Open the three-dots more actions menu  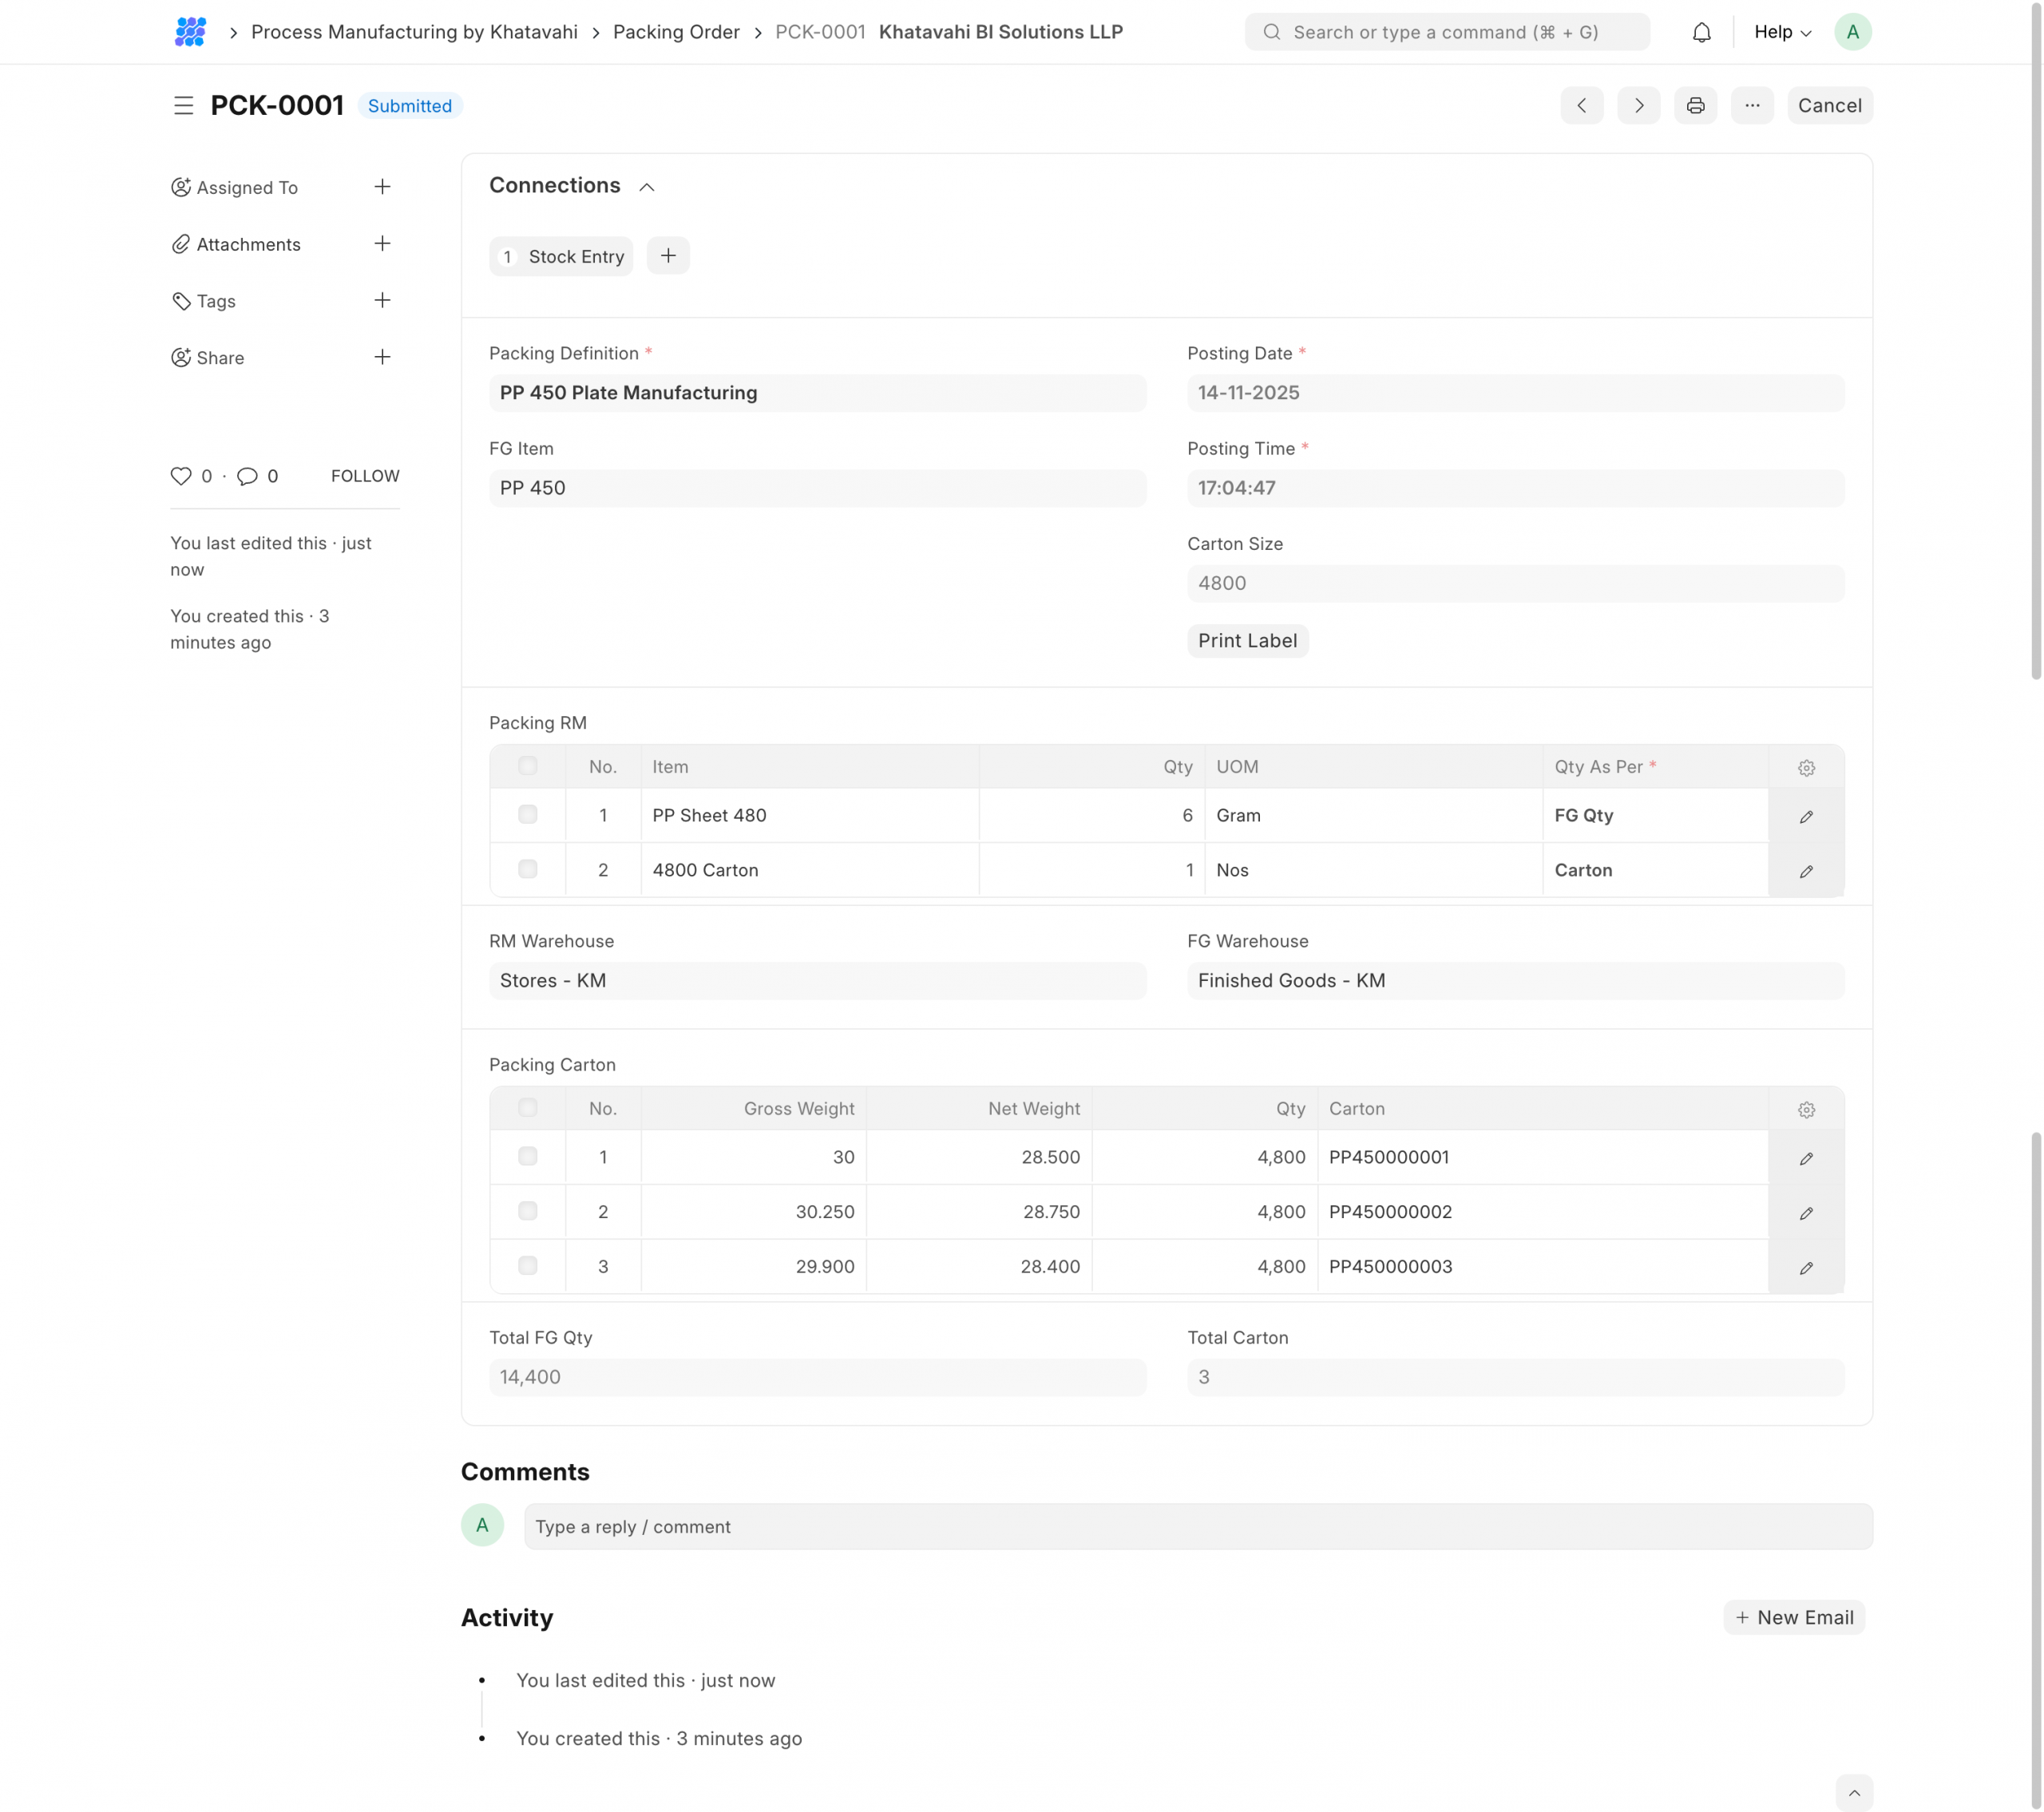pos(1751,105)
